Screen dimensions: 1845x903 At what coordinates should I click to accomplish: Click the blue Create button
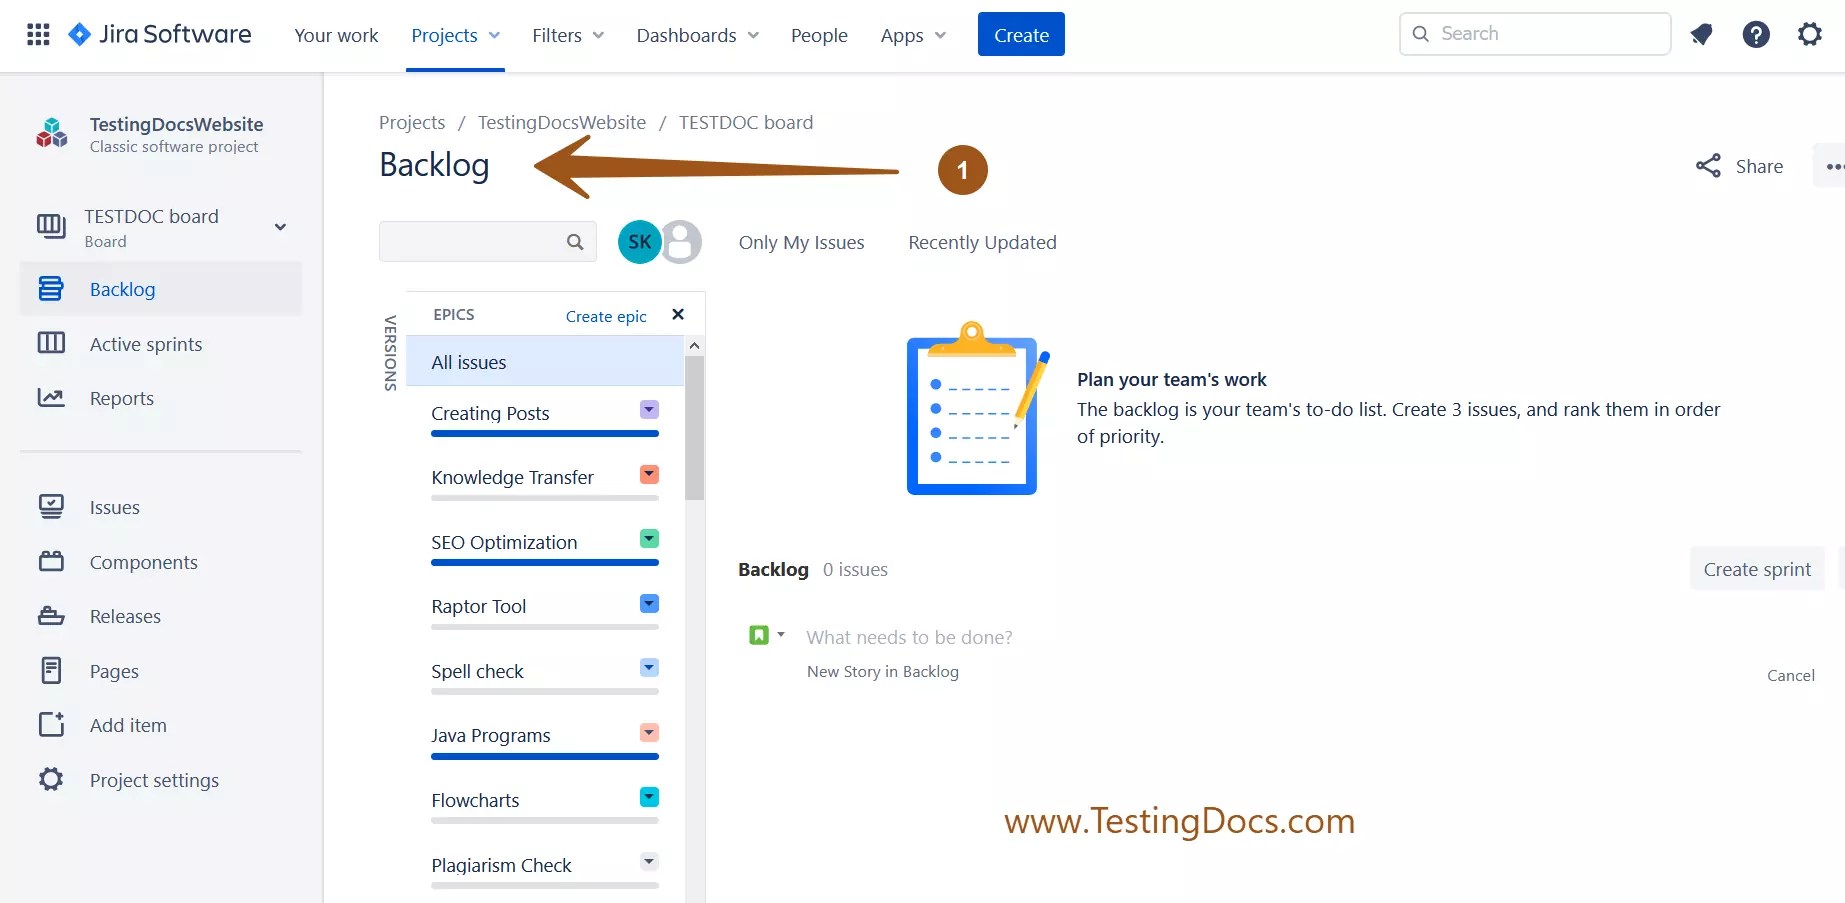point(1021,34)
